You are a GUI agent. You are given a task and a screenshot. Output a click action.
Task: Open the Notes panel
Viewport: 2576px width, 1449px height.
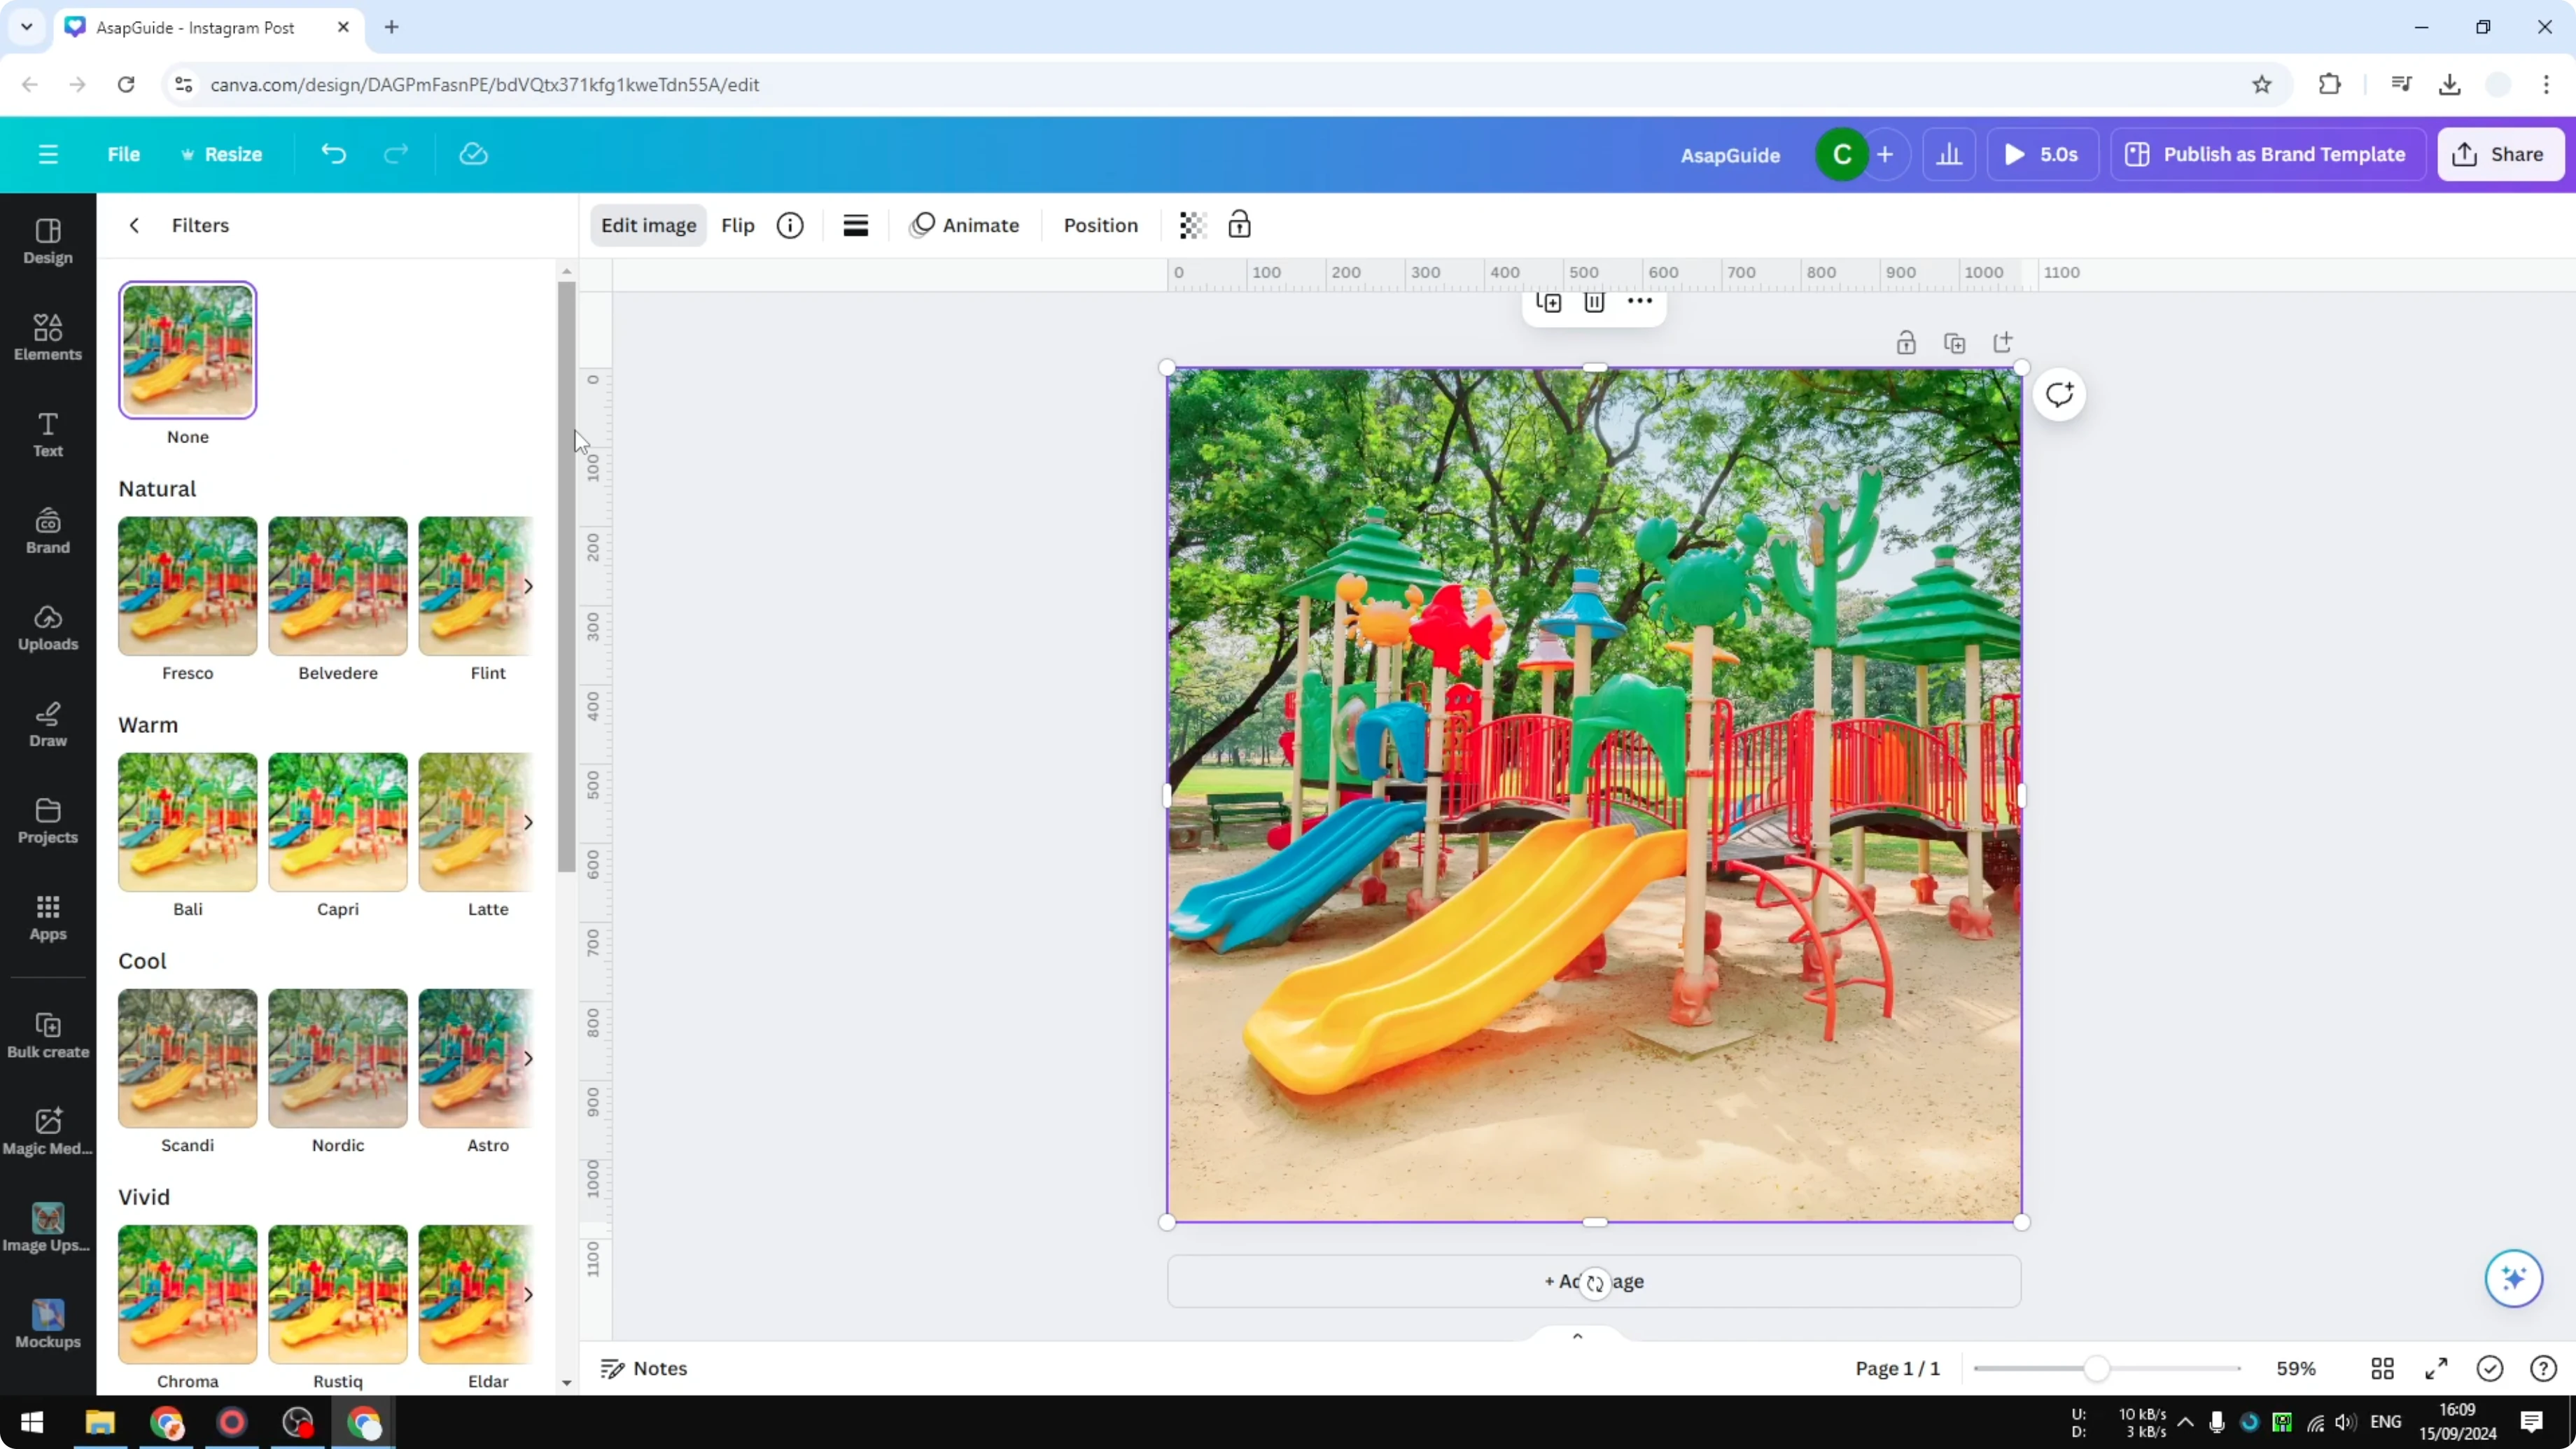click(x=644, y=1368)
